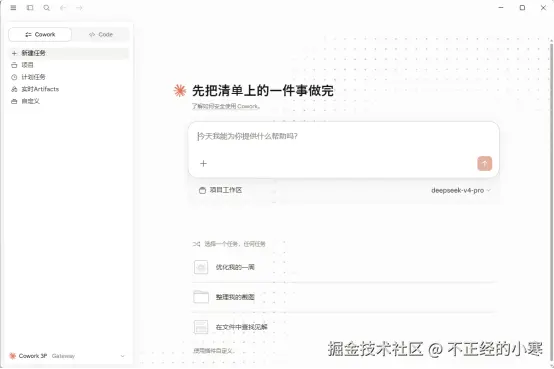Screen dimensions: 554x369
Task: Open the hamburger menu icon
Action: point(13,8)
